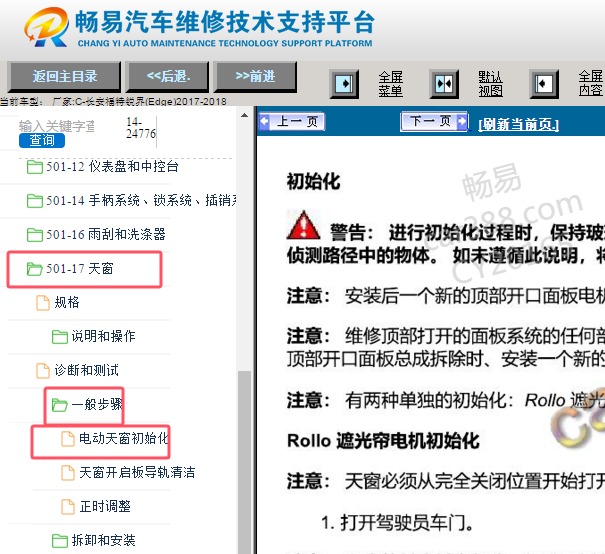Go to previous page with 上一页
This screenshot has width=605, height=554.
(x=292, y=122)
